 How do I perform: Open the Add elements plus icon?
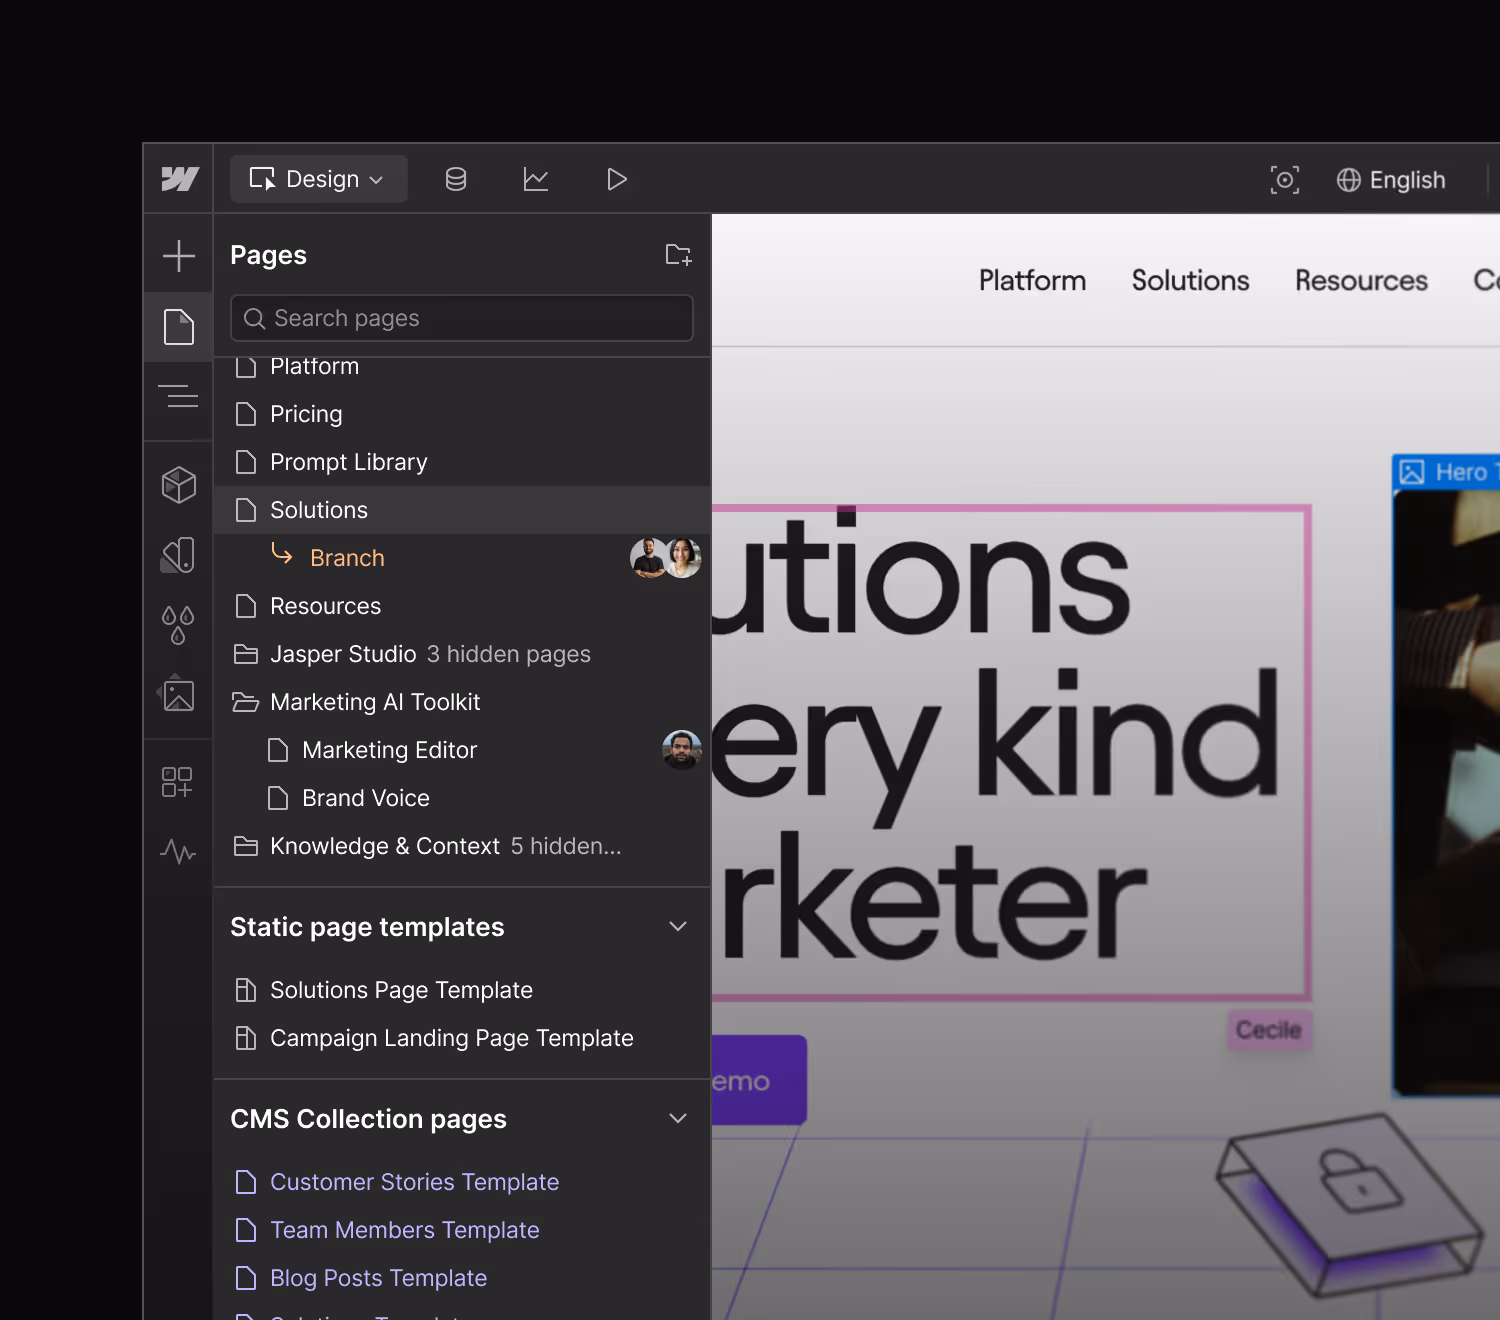point(179,256)
